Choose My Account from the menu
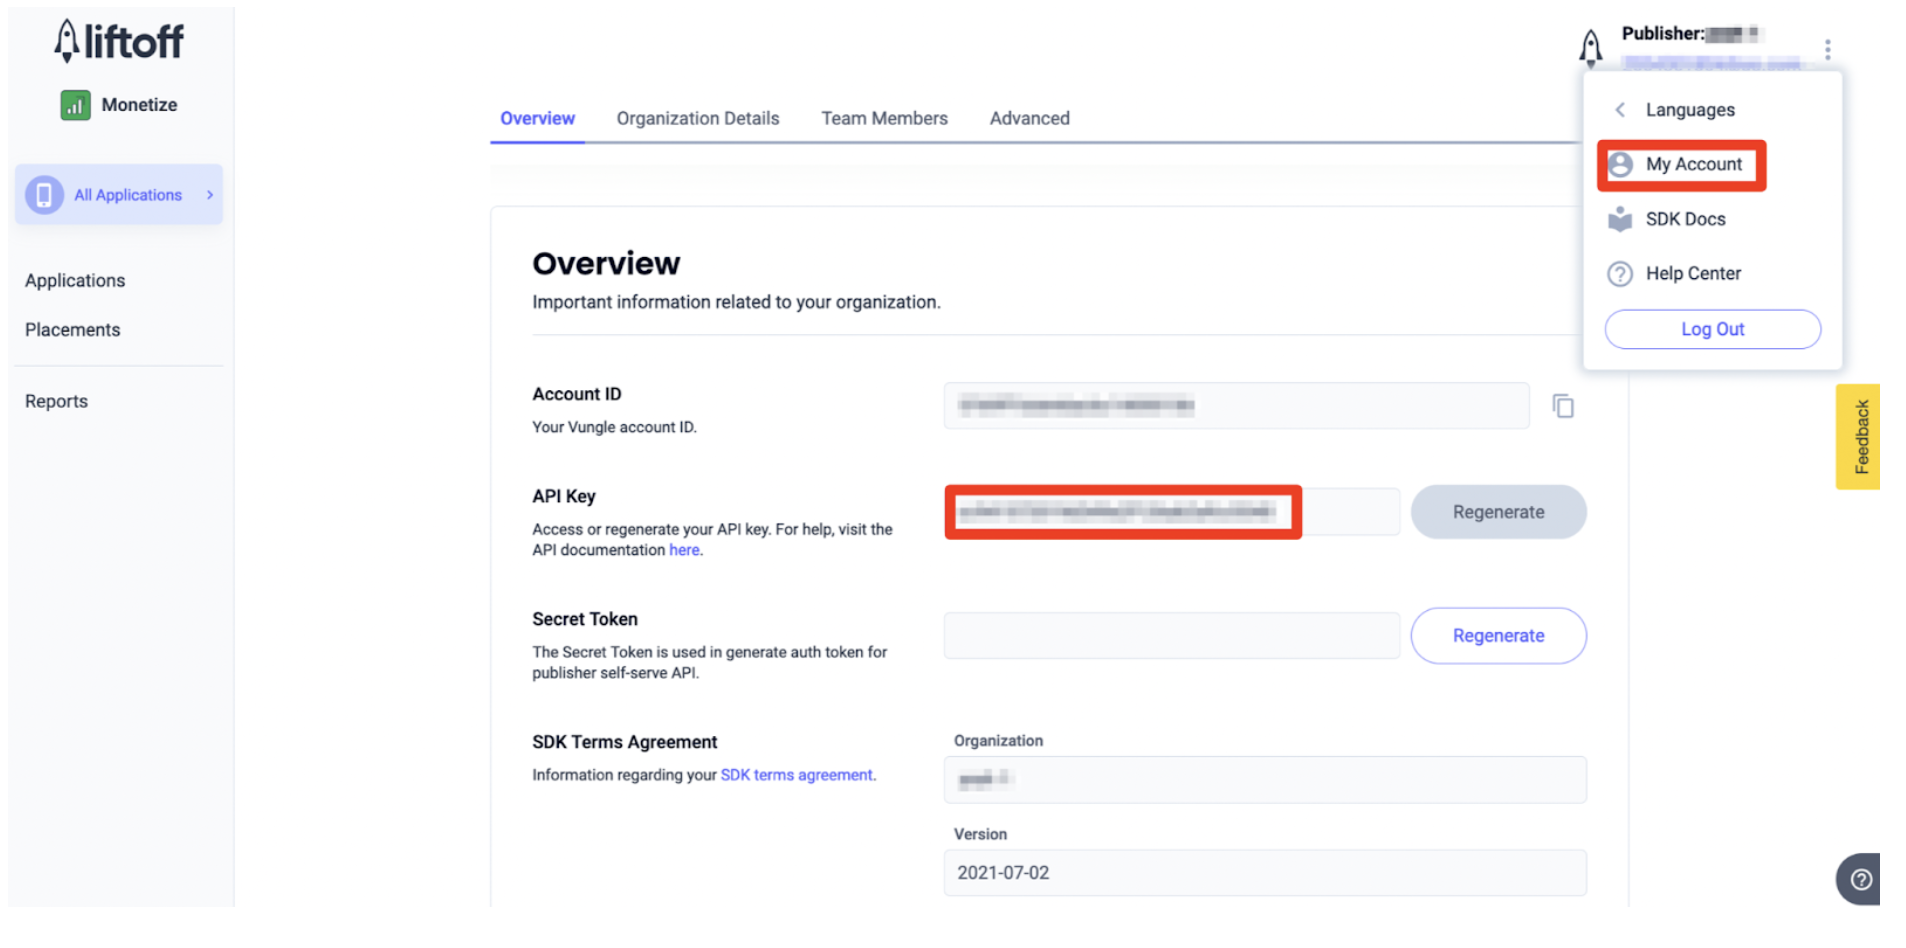Image resolution: width=1906 pixels, height=948 pixels. point(1693,164)
